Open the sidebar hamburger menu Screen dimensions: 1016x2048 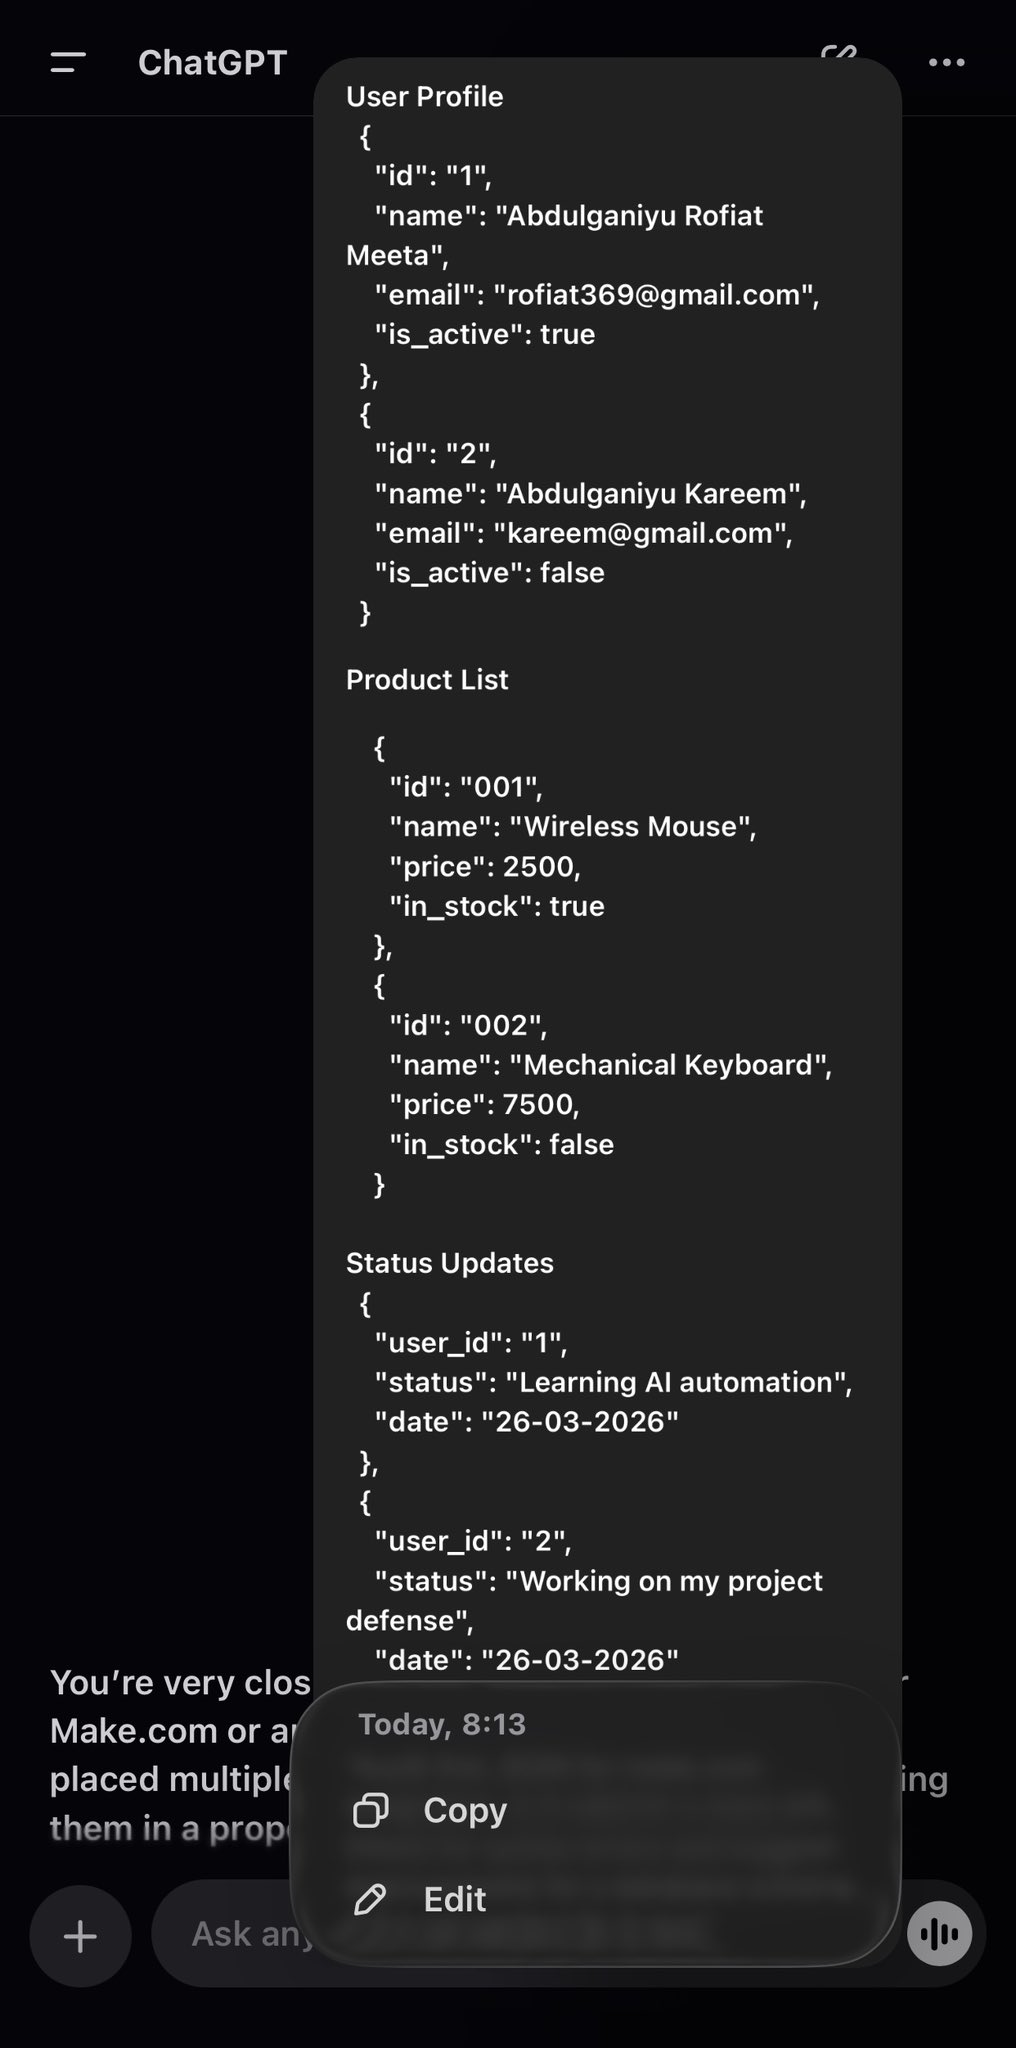pyautogui.click(x=68, y=63)
